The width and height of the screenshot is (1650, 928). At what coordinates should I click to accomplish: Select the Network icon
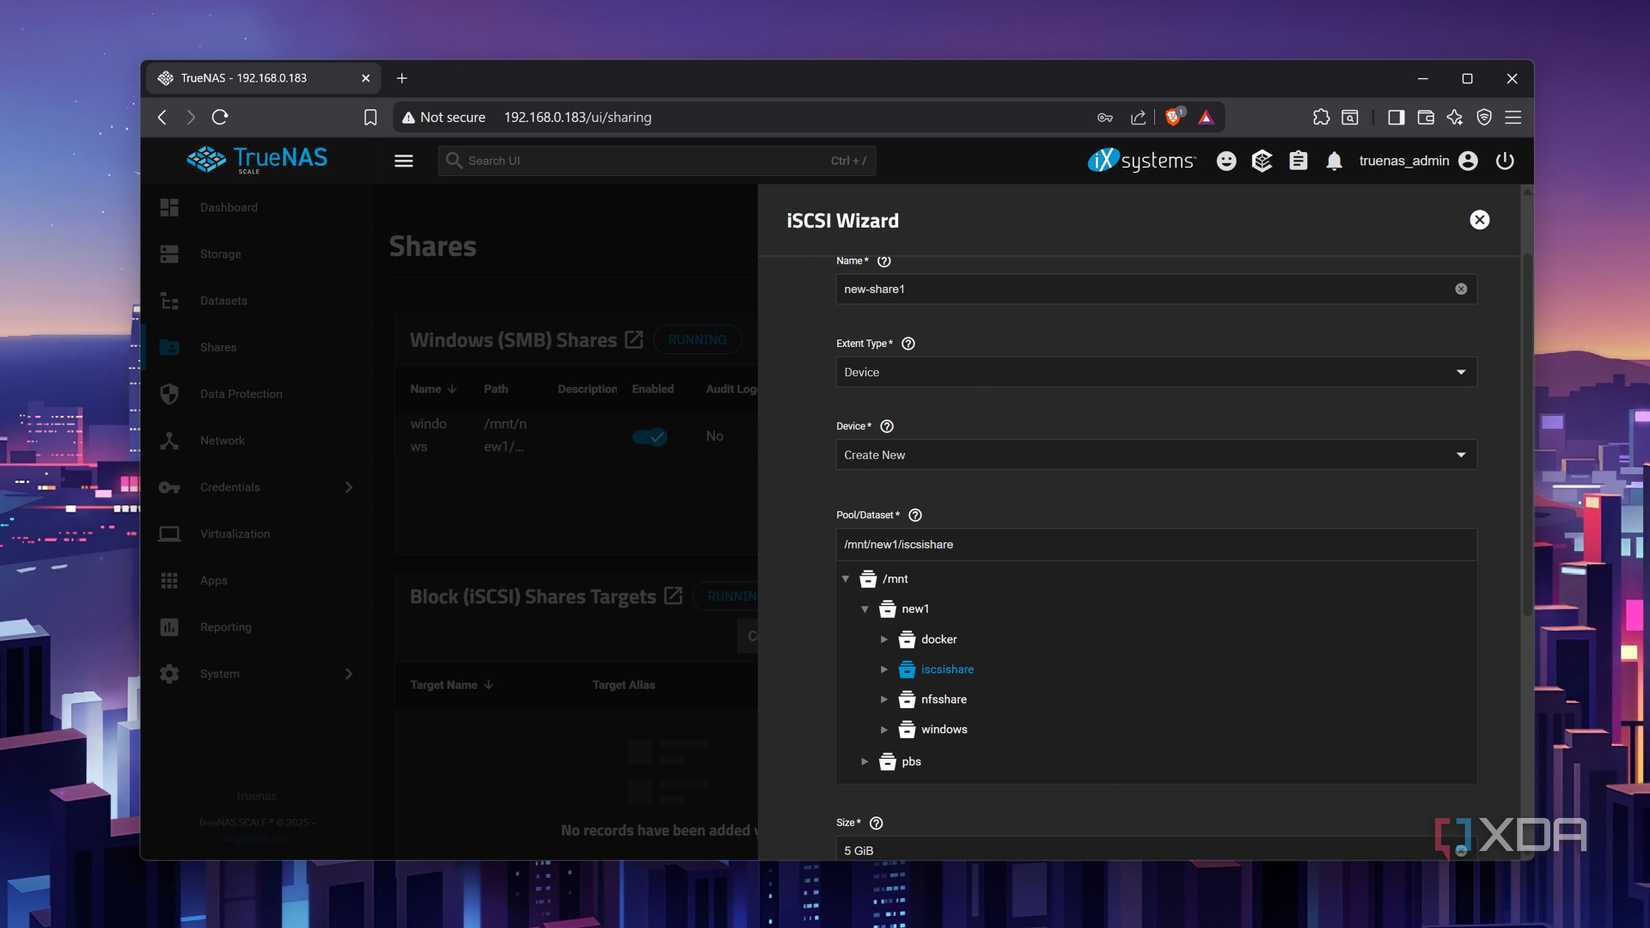click(x=168, y=440)
